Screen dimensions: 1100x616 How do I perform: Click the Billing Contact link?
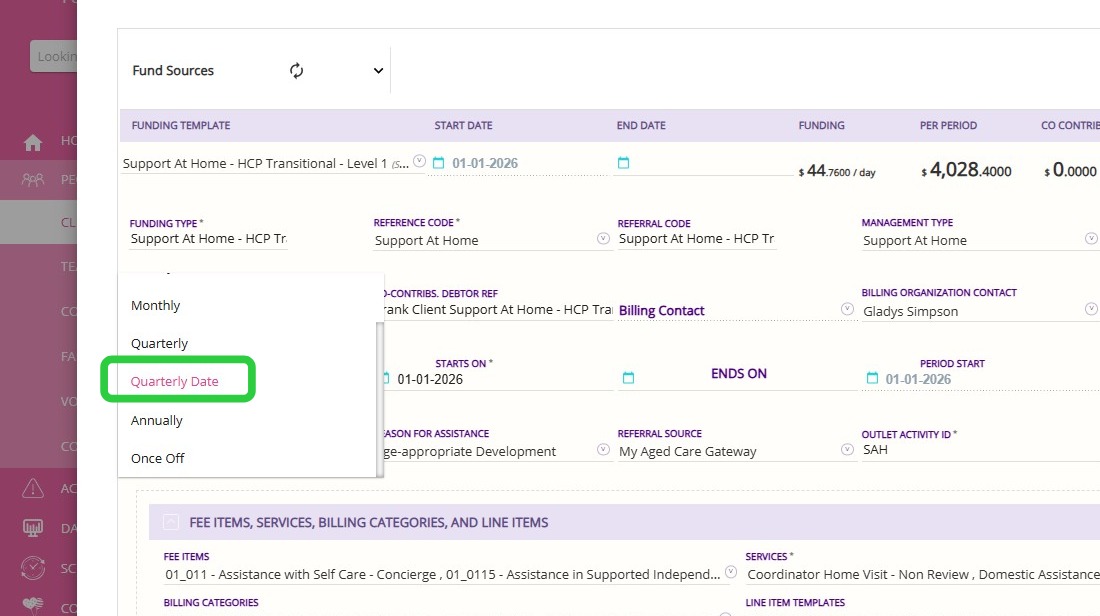coord(661,311)
